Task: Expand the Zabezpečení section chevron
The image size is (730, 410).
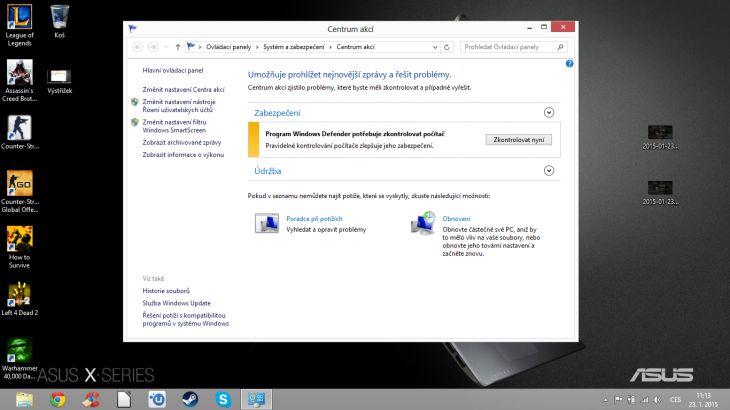Action: pos(549,113)
